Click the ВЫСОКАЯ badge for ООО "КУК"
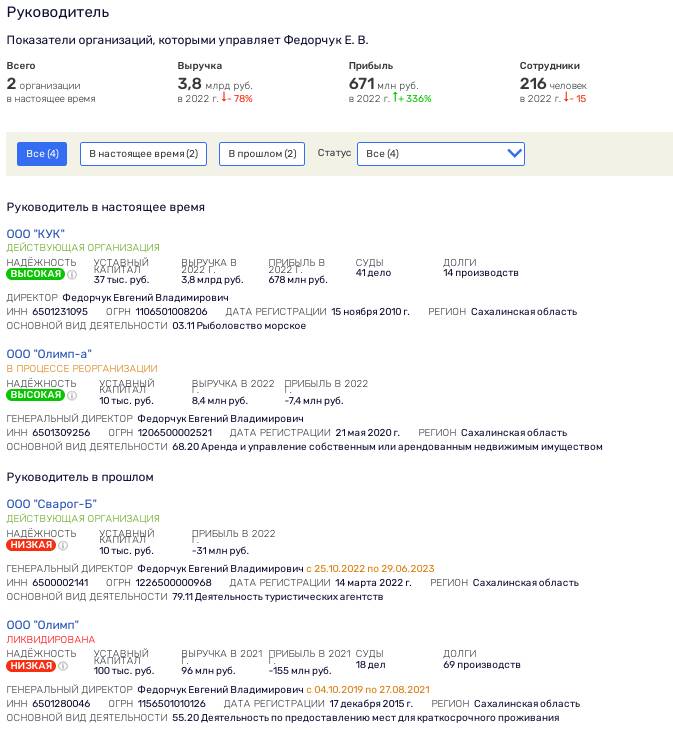 [35, 274]
